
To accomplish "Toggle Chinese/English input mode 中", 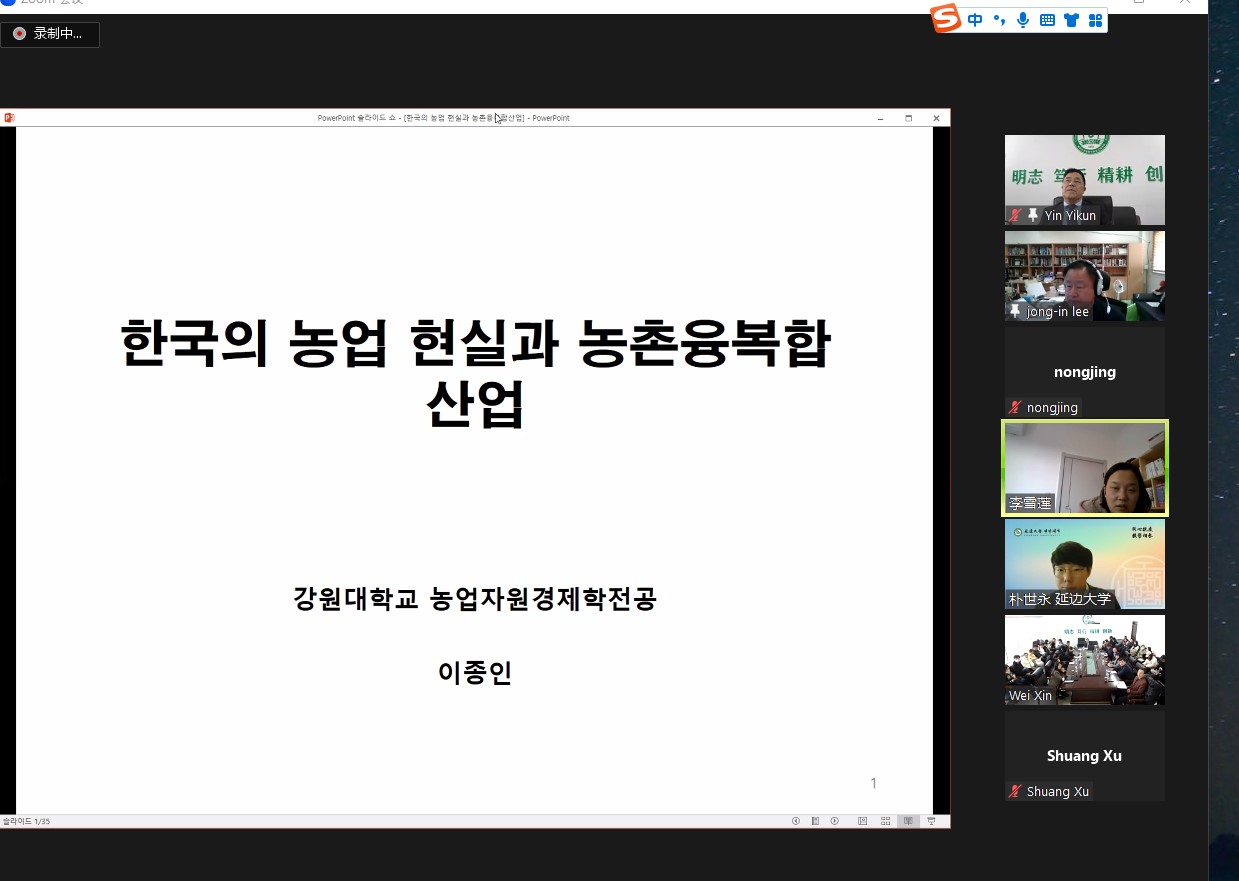I will pos(975,20).
